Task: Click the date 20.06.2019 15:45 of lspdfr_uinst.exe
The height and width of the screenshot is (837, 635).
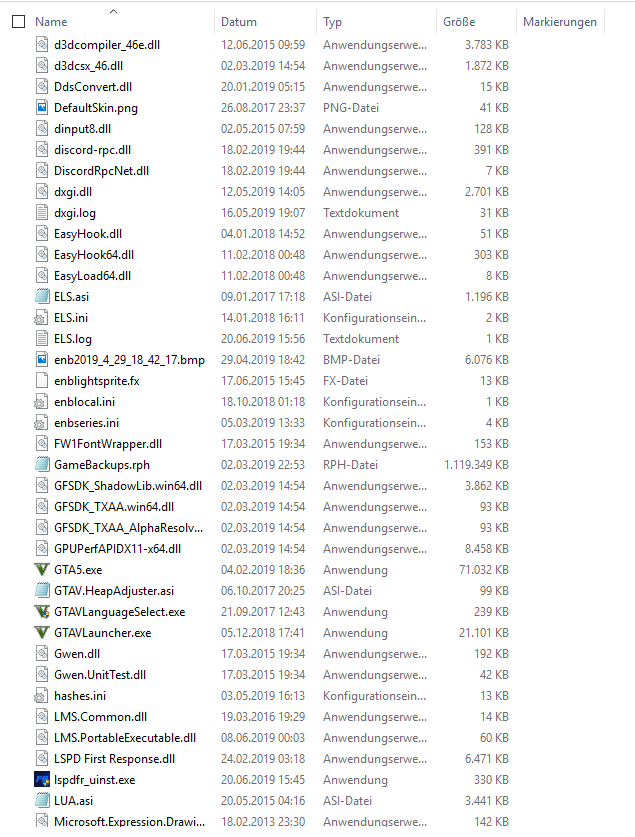Action: 263,779
